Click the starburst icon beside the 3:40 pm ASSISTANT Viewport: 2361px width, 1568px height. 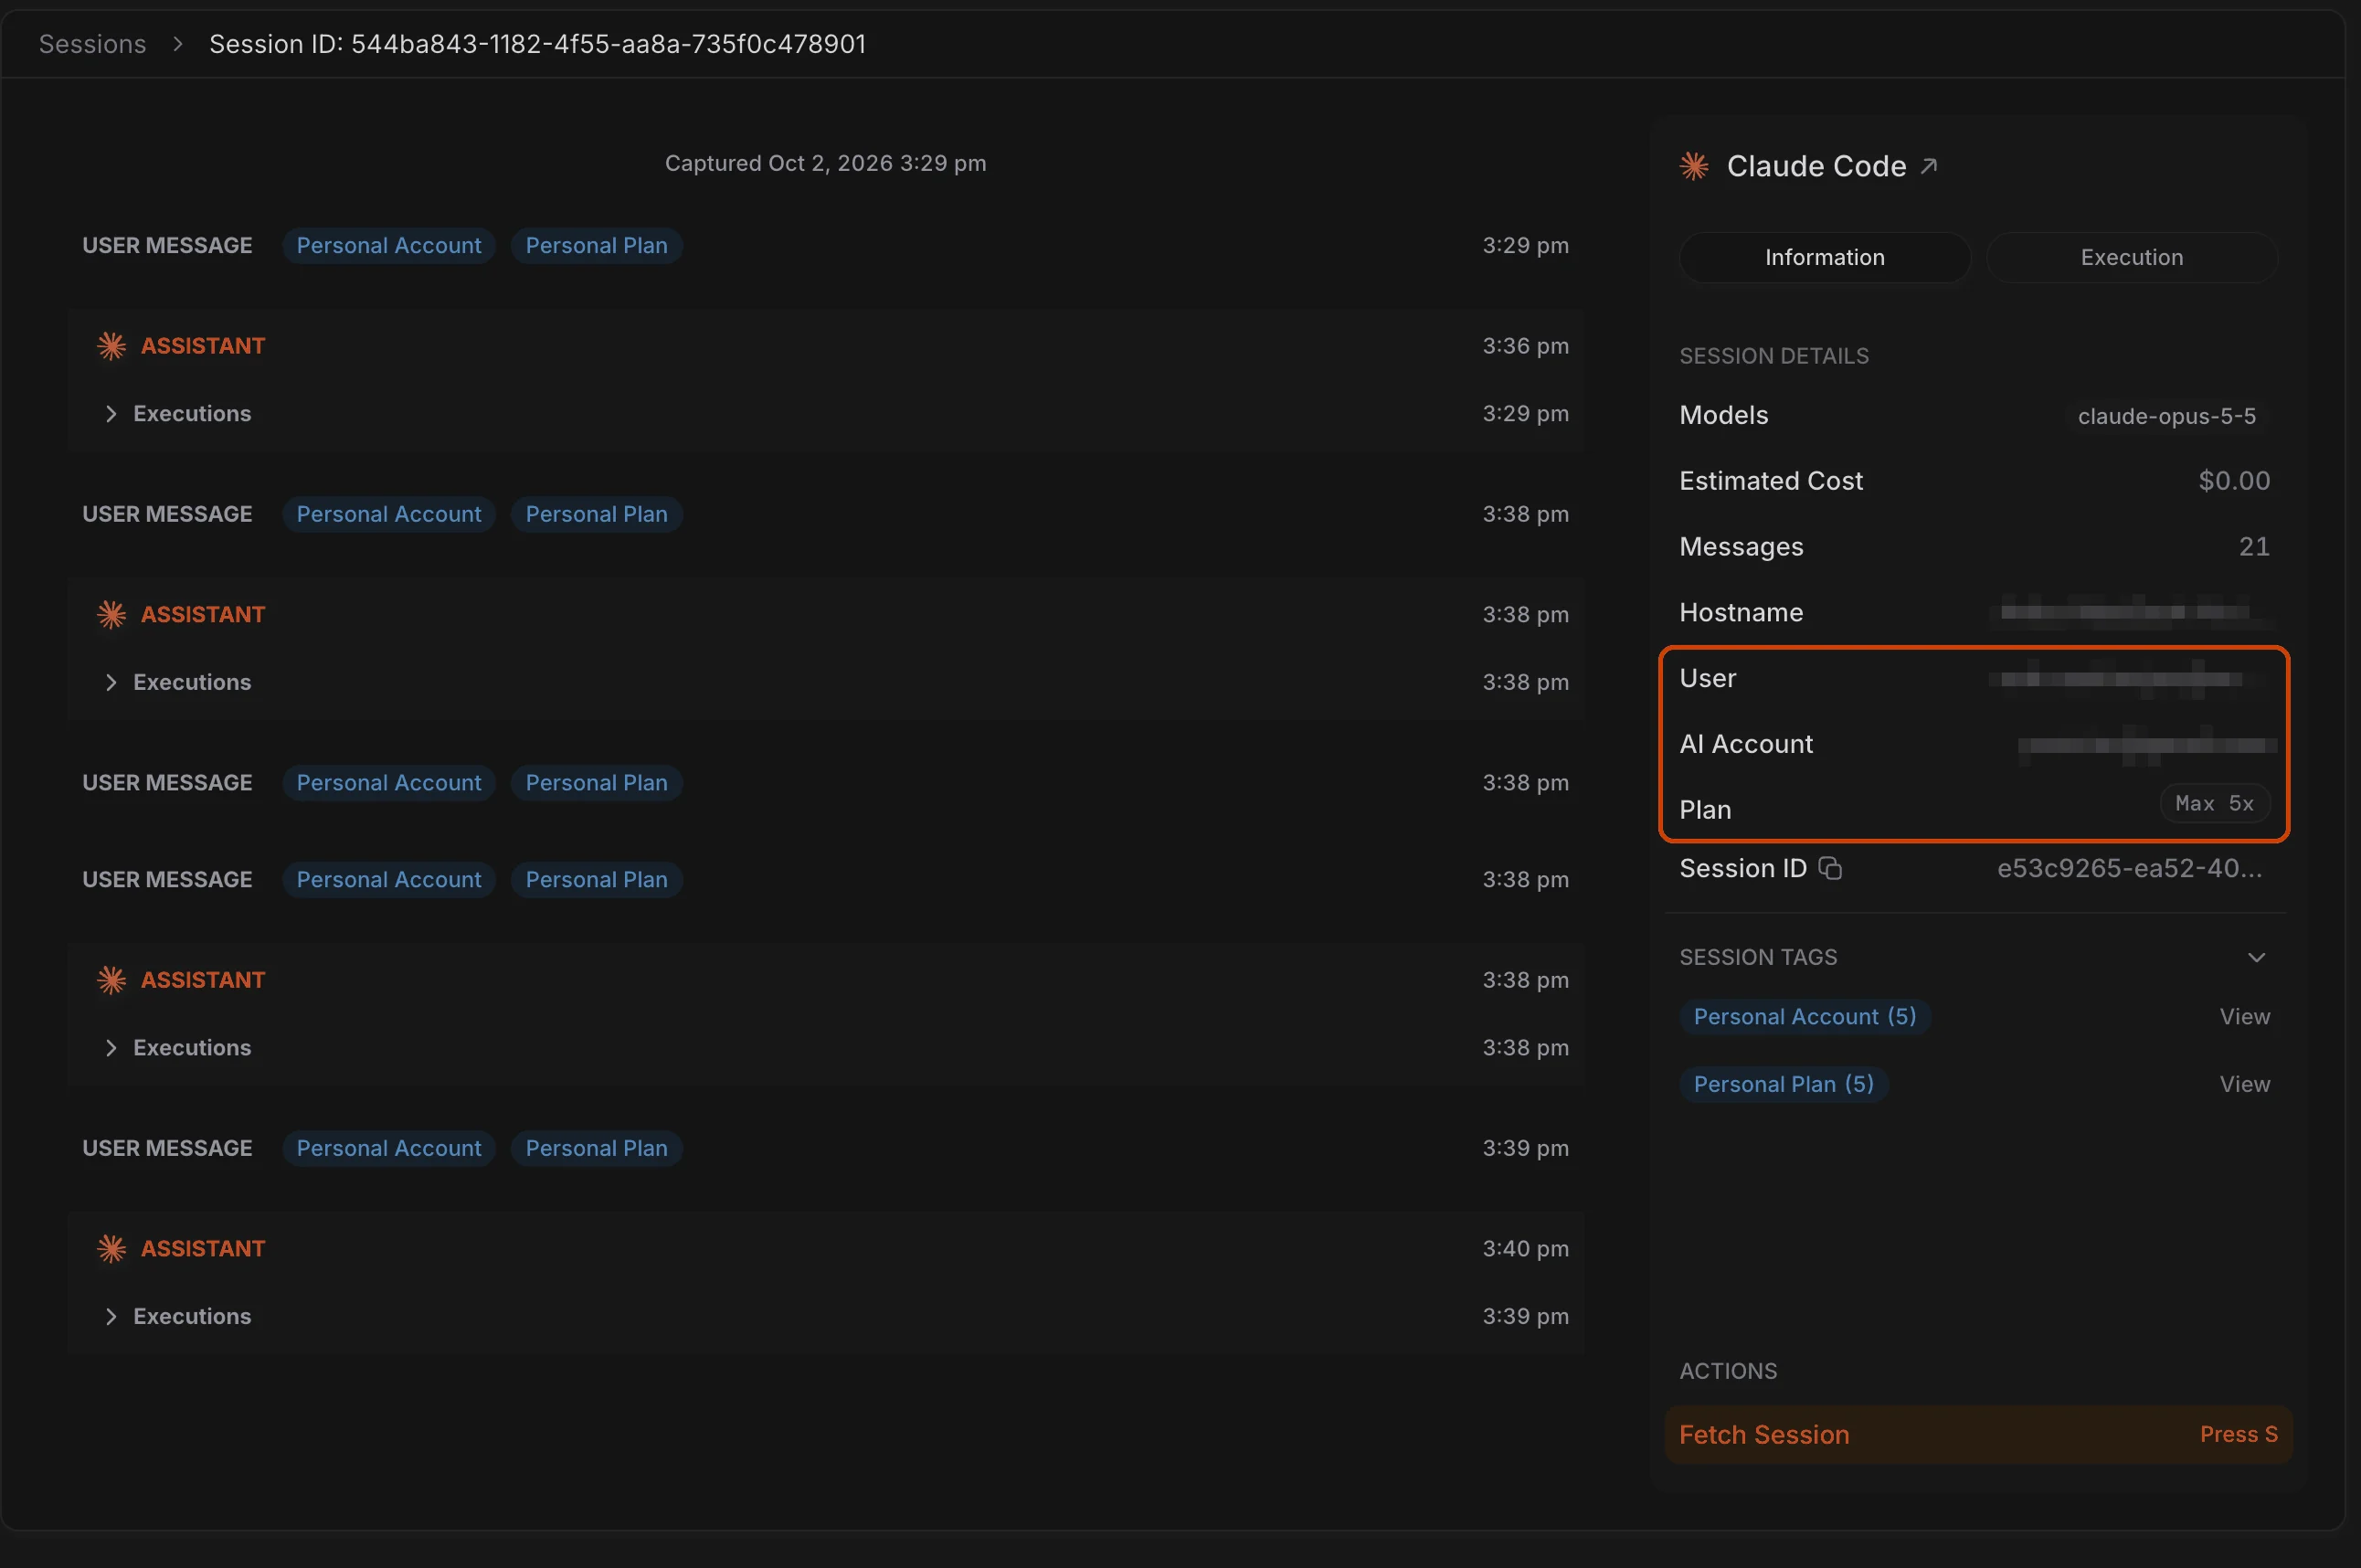click(111, 1248)
